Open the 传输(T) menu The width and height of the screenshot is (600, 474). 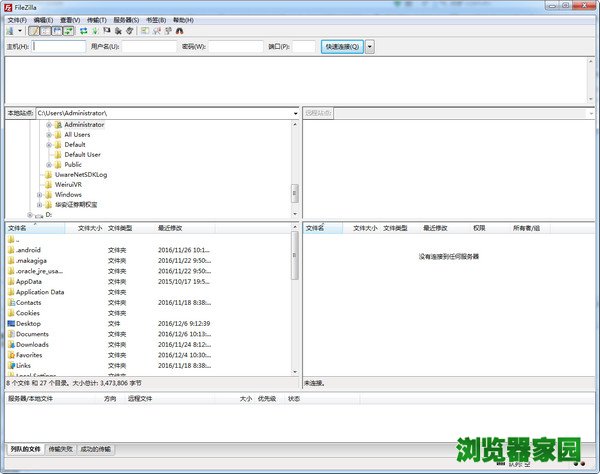98,19
